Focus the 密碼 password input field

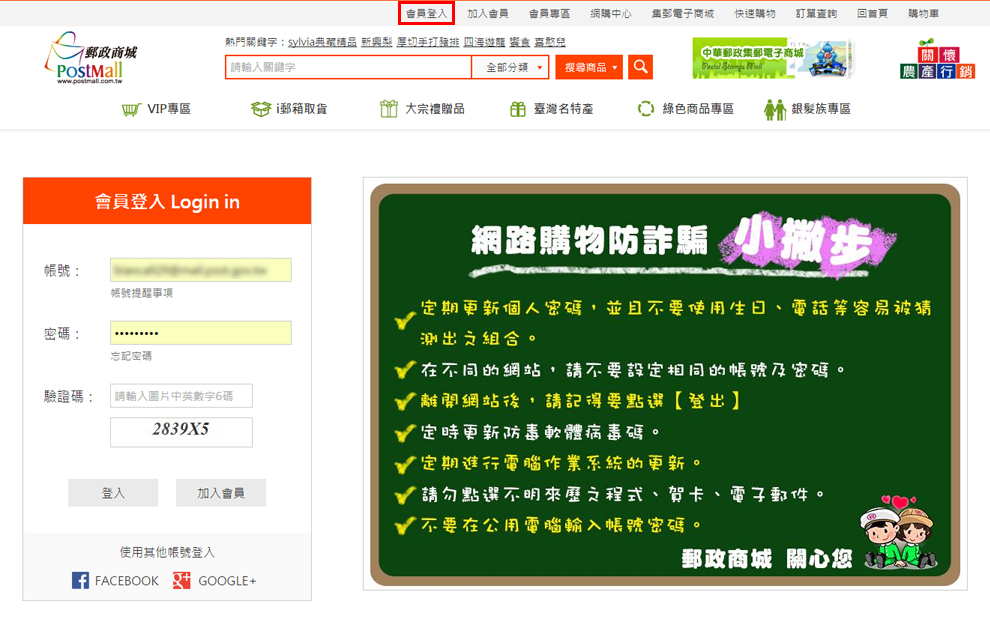coord(201,333)
